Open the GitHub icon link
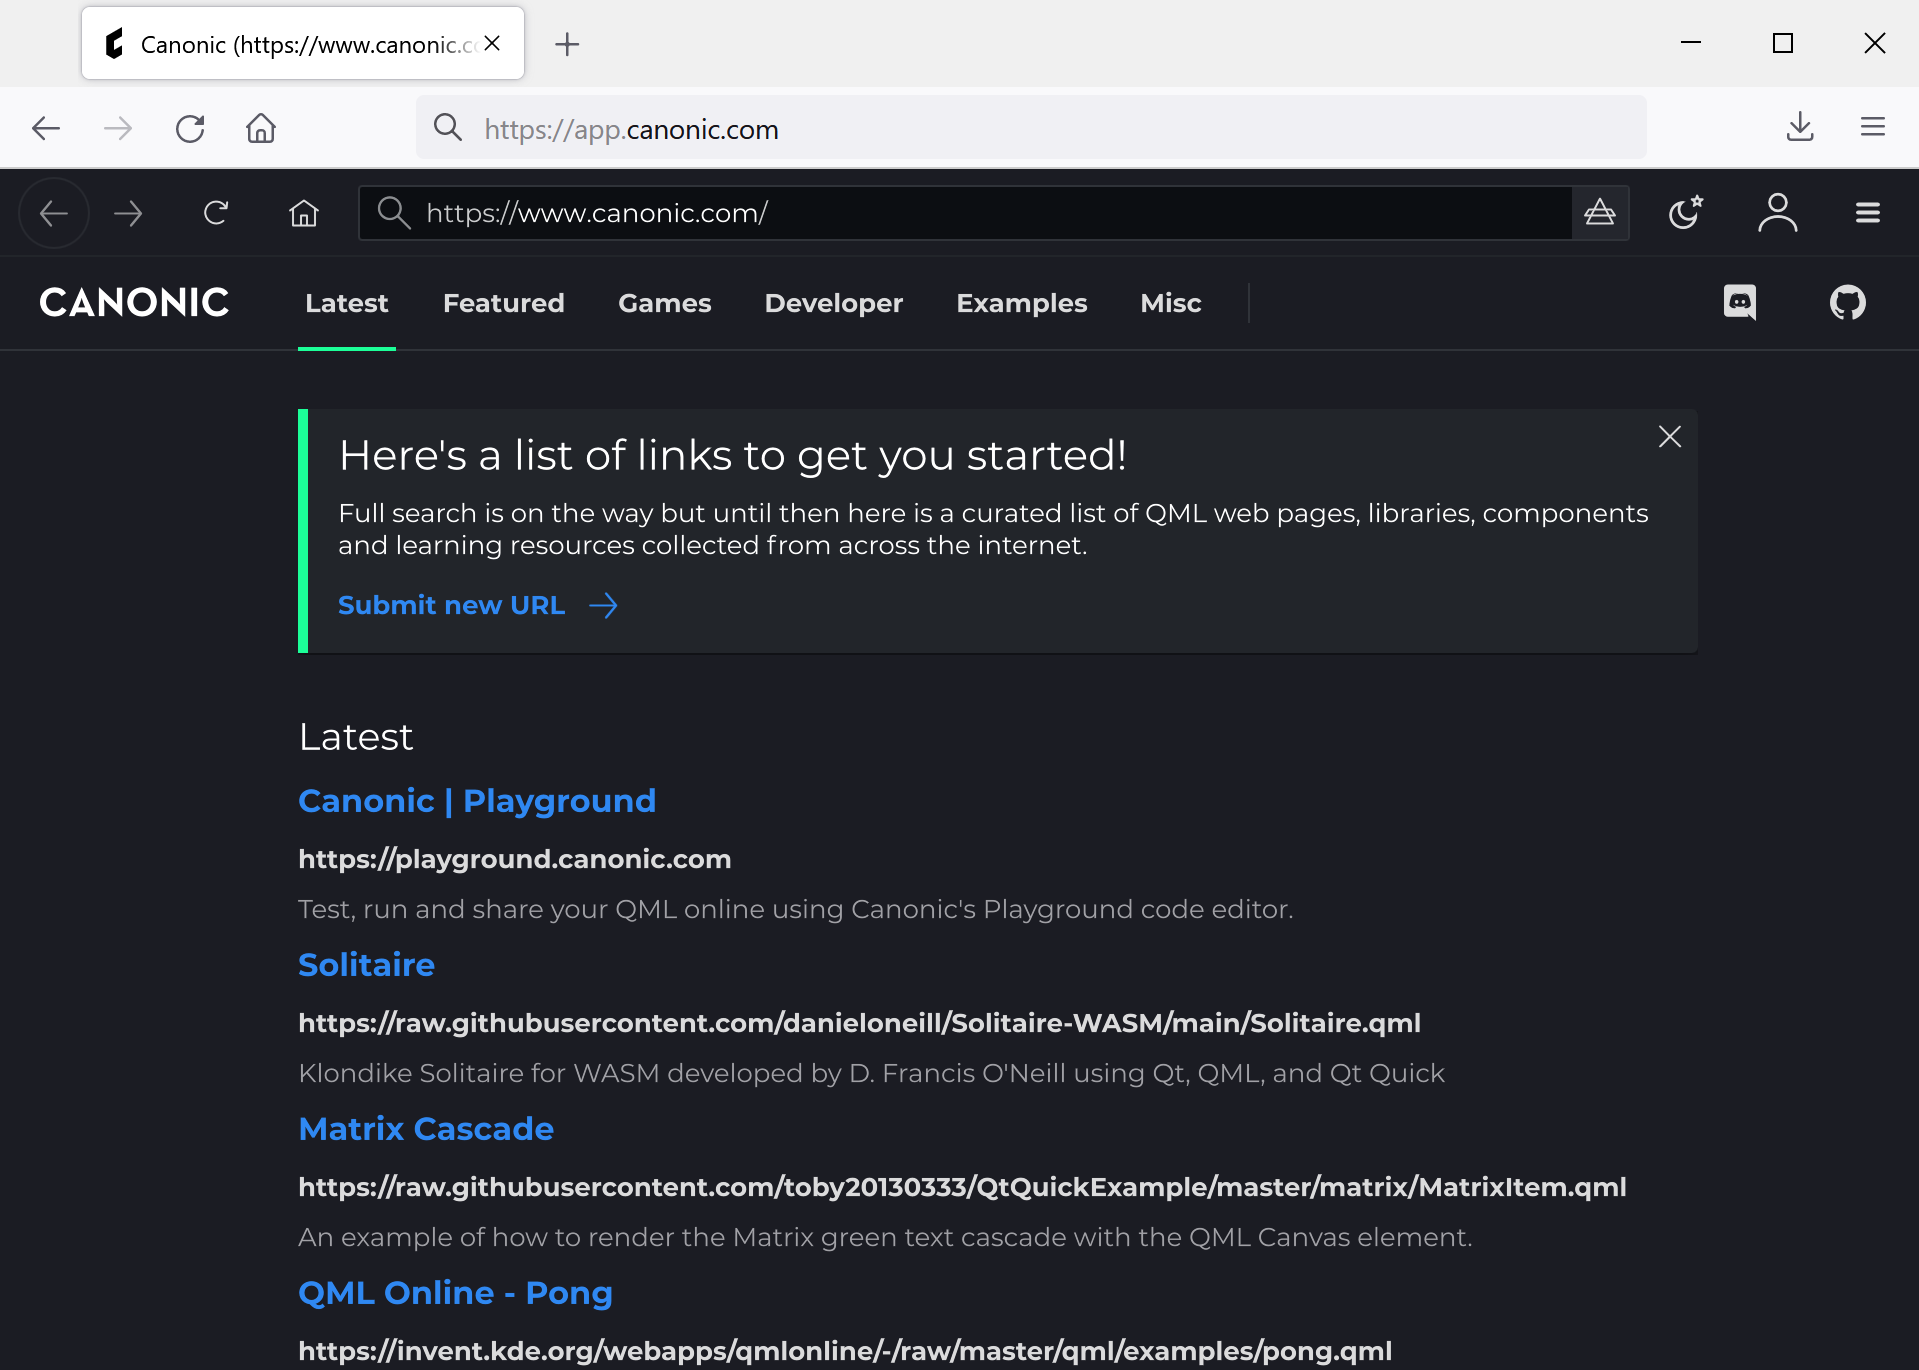 1848,303
